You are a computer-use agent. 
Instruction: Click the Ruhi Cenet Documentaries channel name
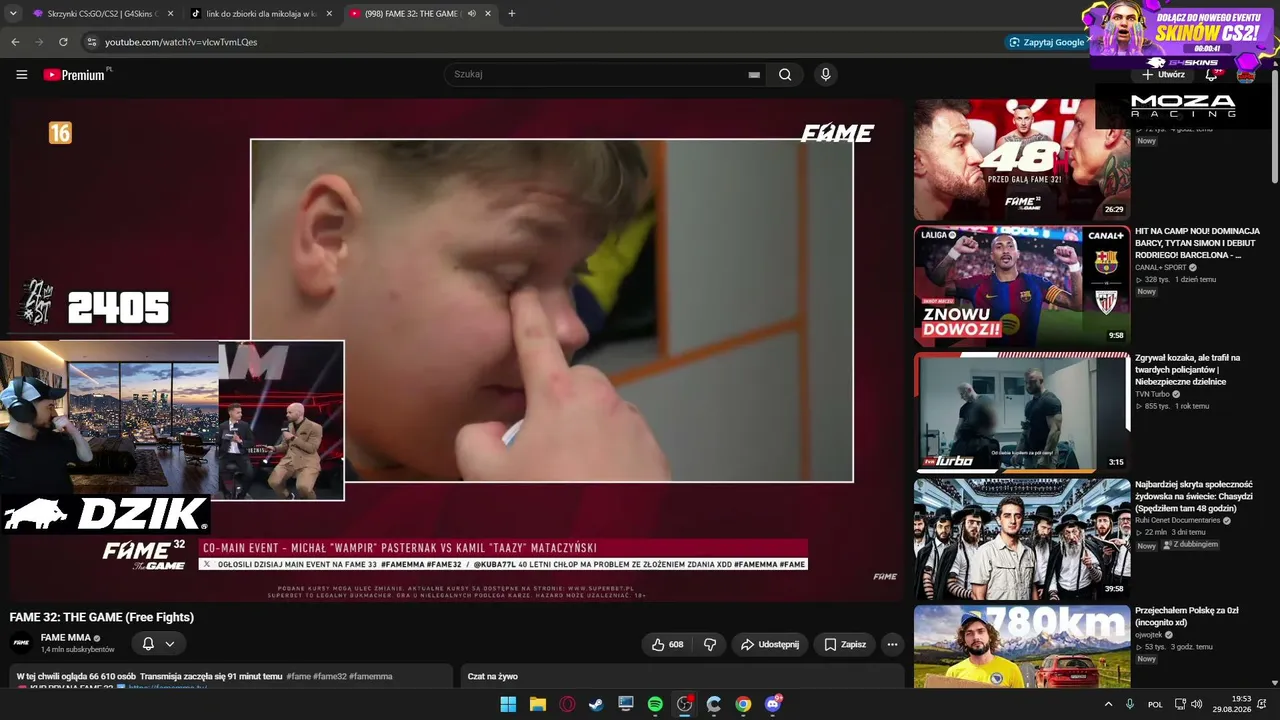(x=1177, y=521)
